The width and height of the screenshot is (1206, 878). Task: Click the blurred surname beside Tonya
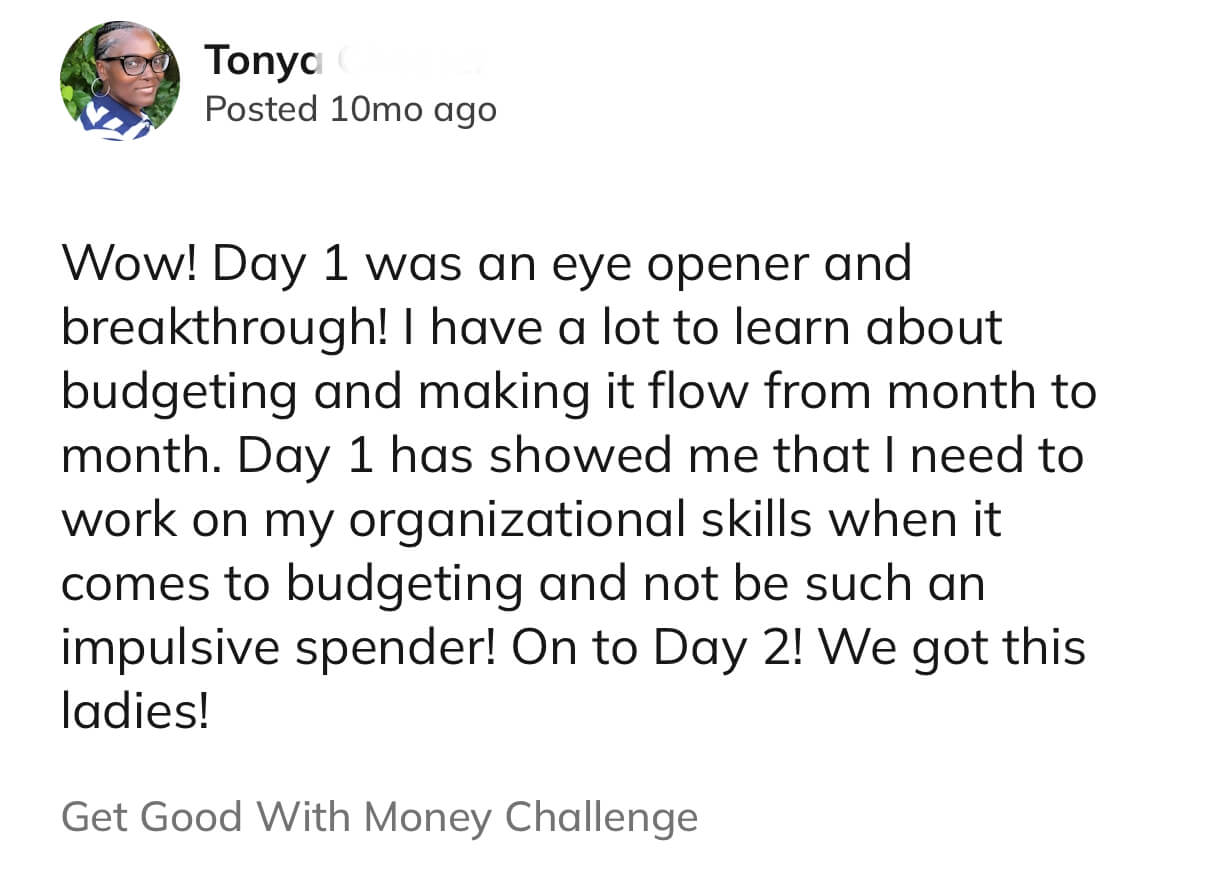pyautogui.click(x=410, y=61)
